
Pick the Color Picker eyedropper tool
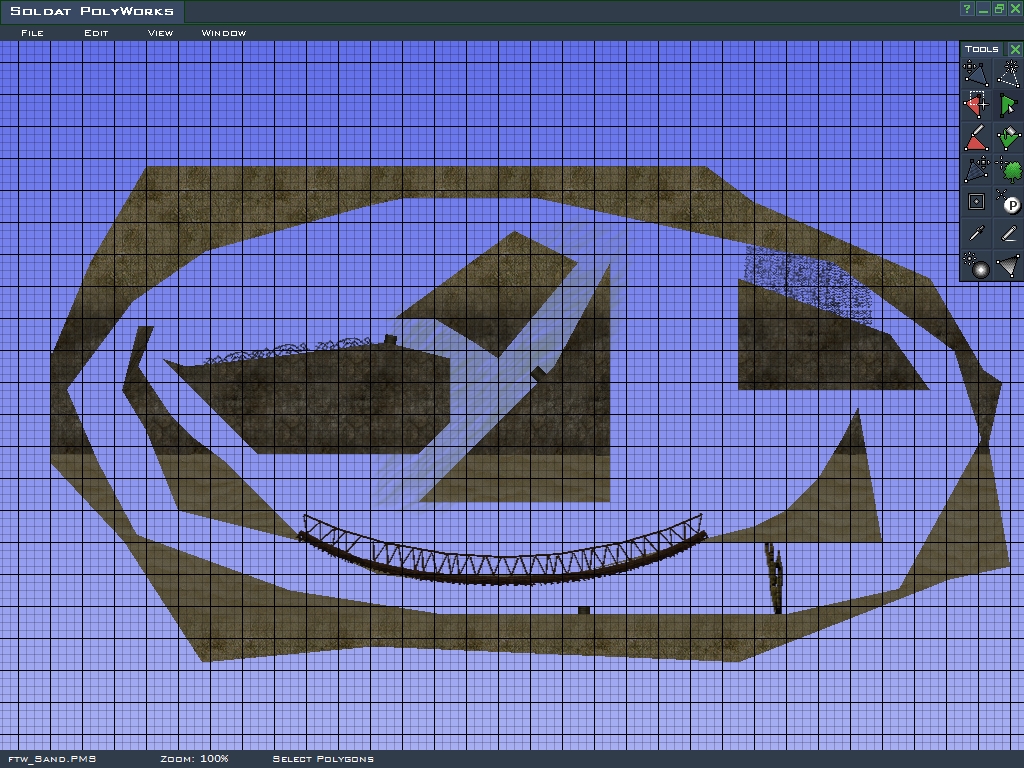(x=976, y=234)
